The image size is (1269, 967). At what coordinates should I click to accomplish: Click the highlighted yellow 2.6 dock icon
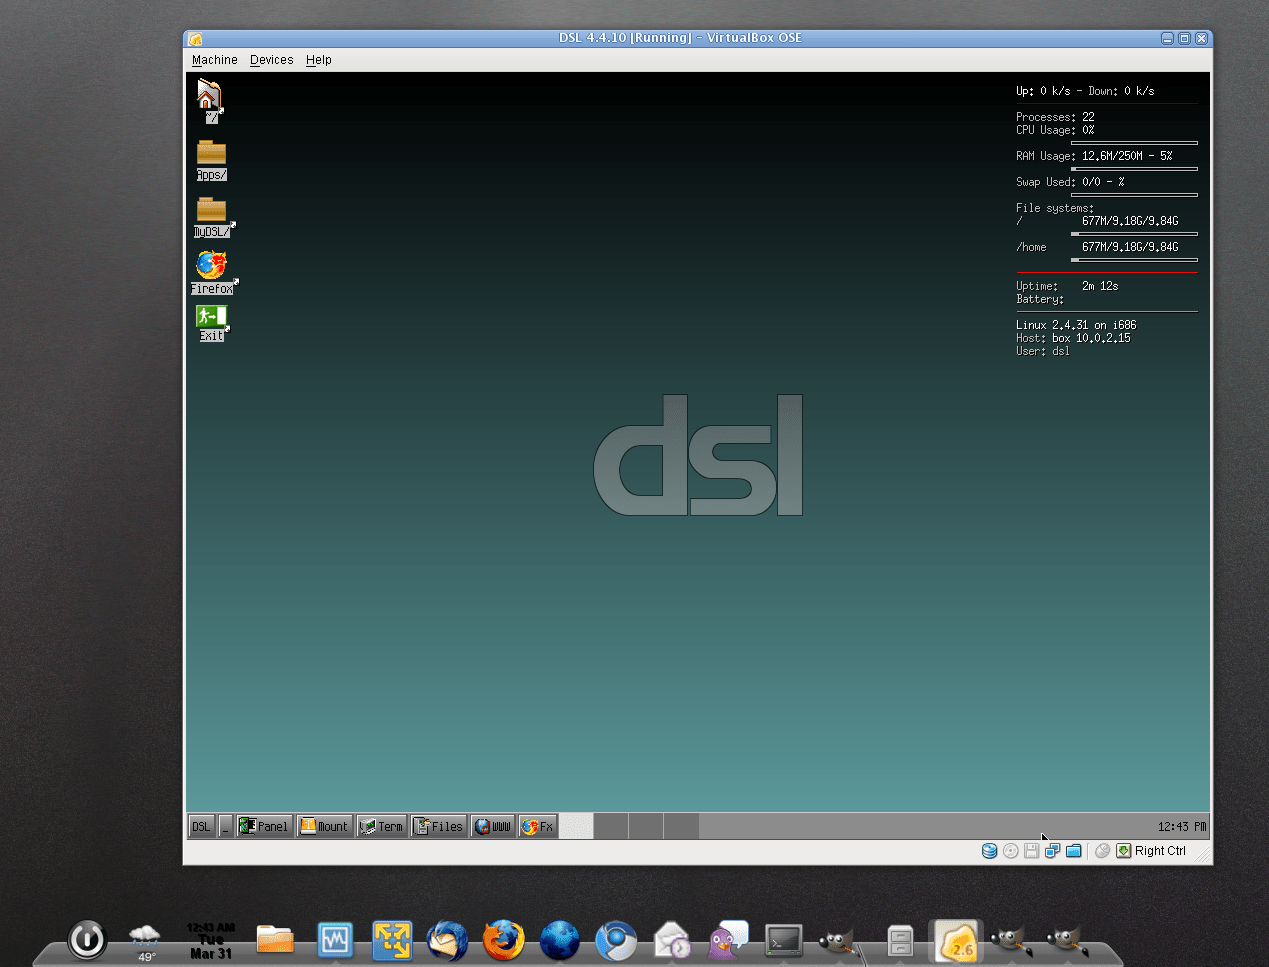pyautogui.click(x=957, y=942)
